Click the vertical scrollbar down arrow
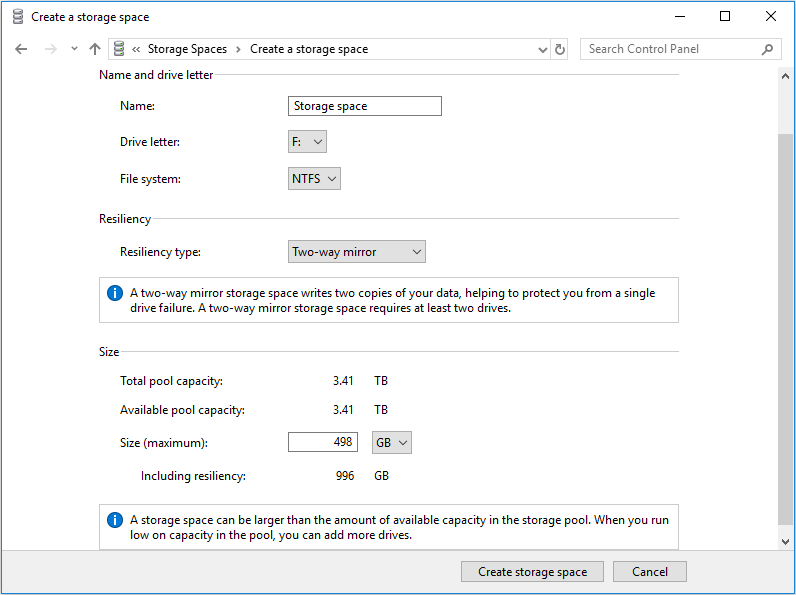 (785, 542)
